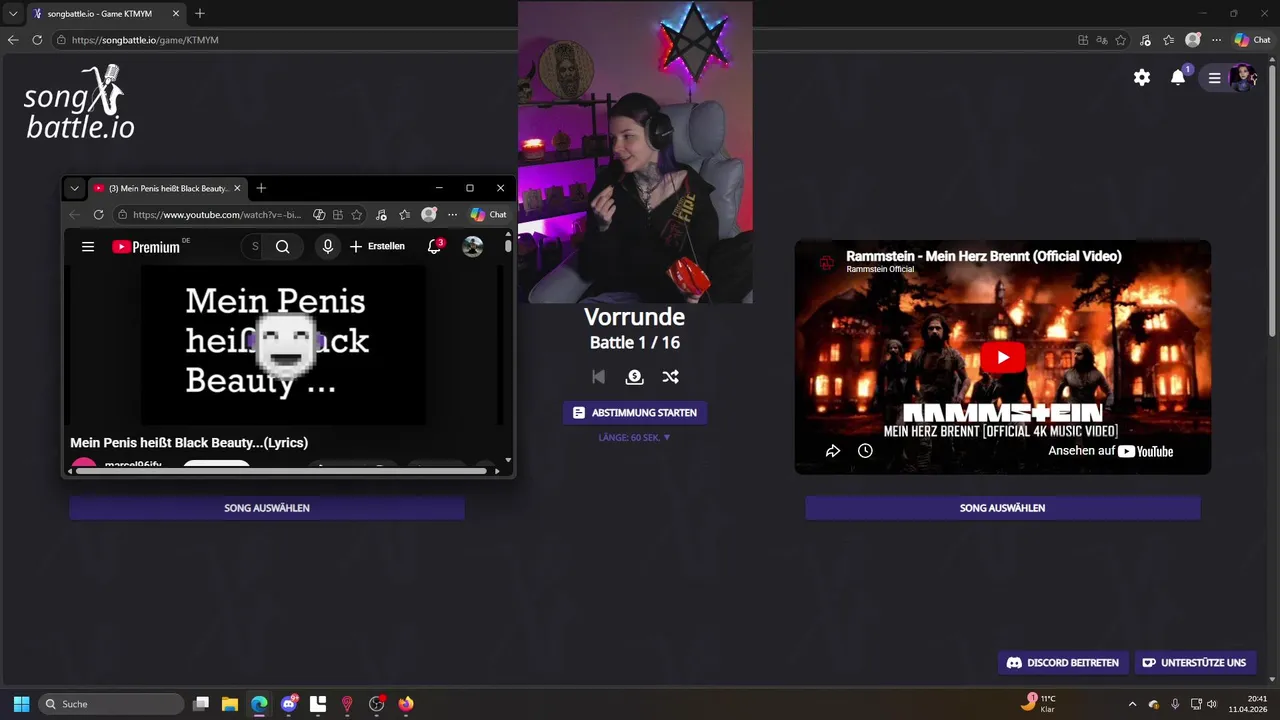The height and width of the screenshot is (720, 1280).
Task: Click the YouTube address bar in popup
Action: (216, 214)
